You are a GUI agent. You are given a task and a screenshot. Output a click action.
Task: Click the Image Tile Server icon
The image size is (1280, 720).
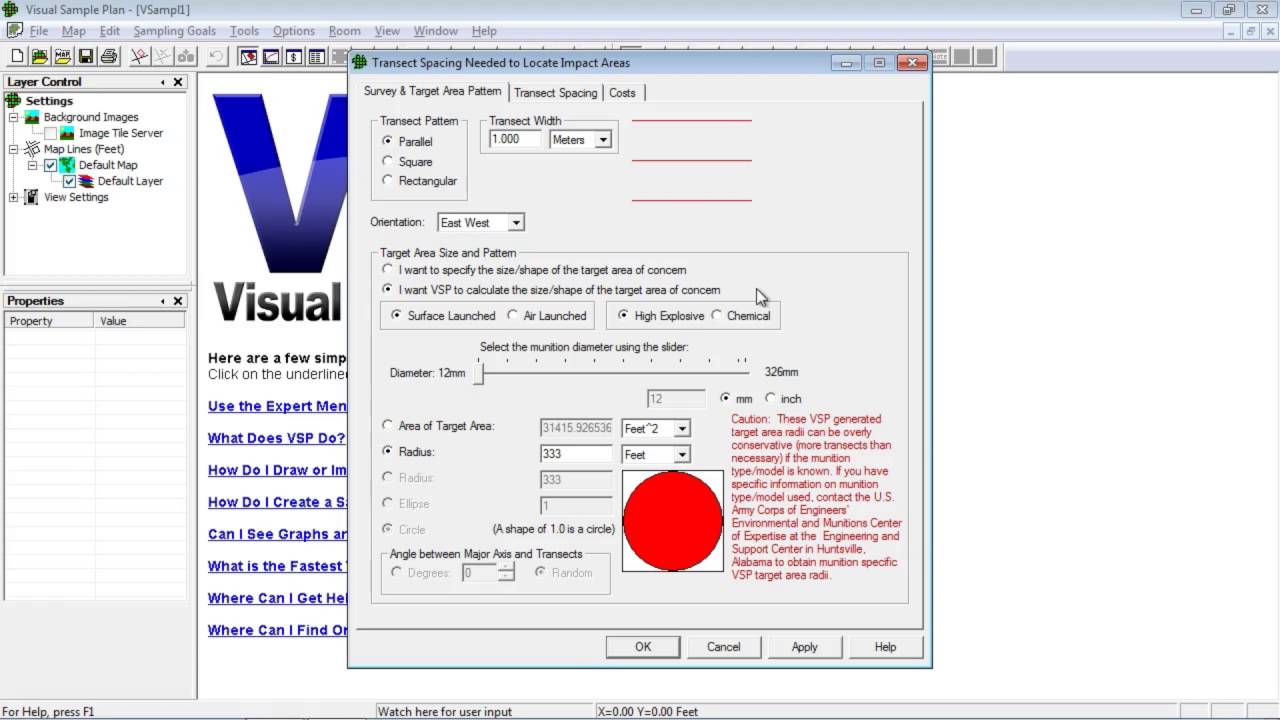click(67, 133)
